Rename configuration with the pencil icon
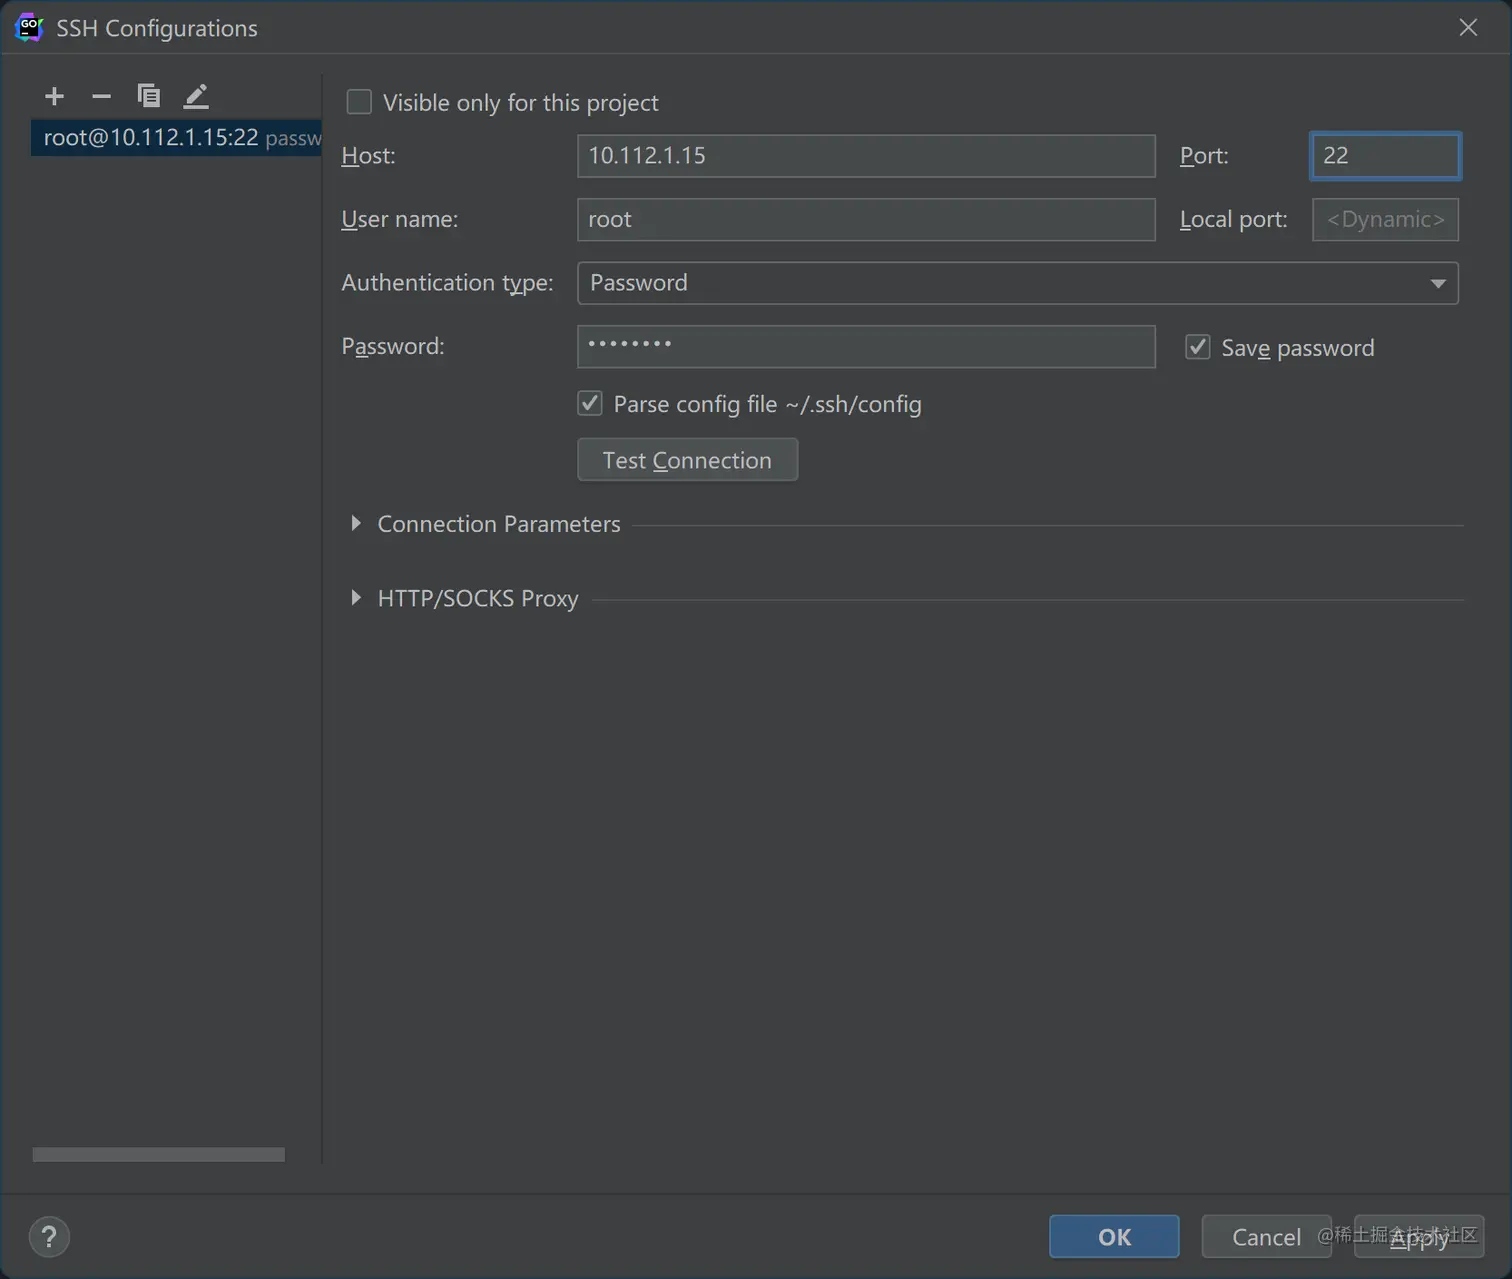 pos(196,96)
